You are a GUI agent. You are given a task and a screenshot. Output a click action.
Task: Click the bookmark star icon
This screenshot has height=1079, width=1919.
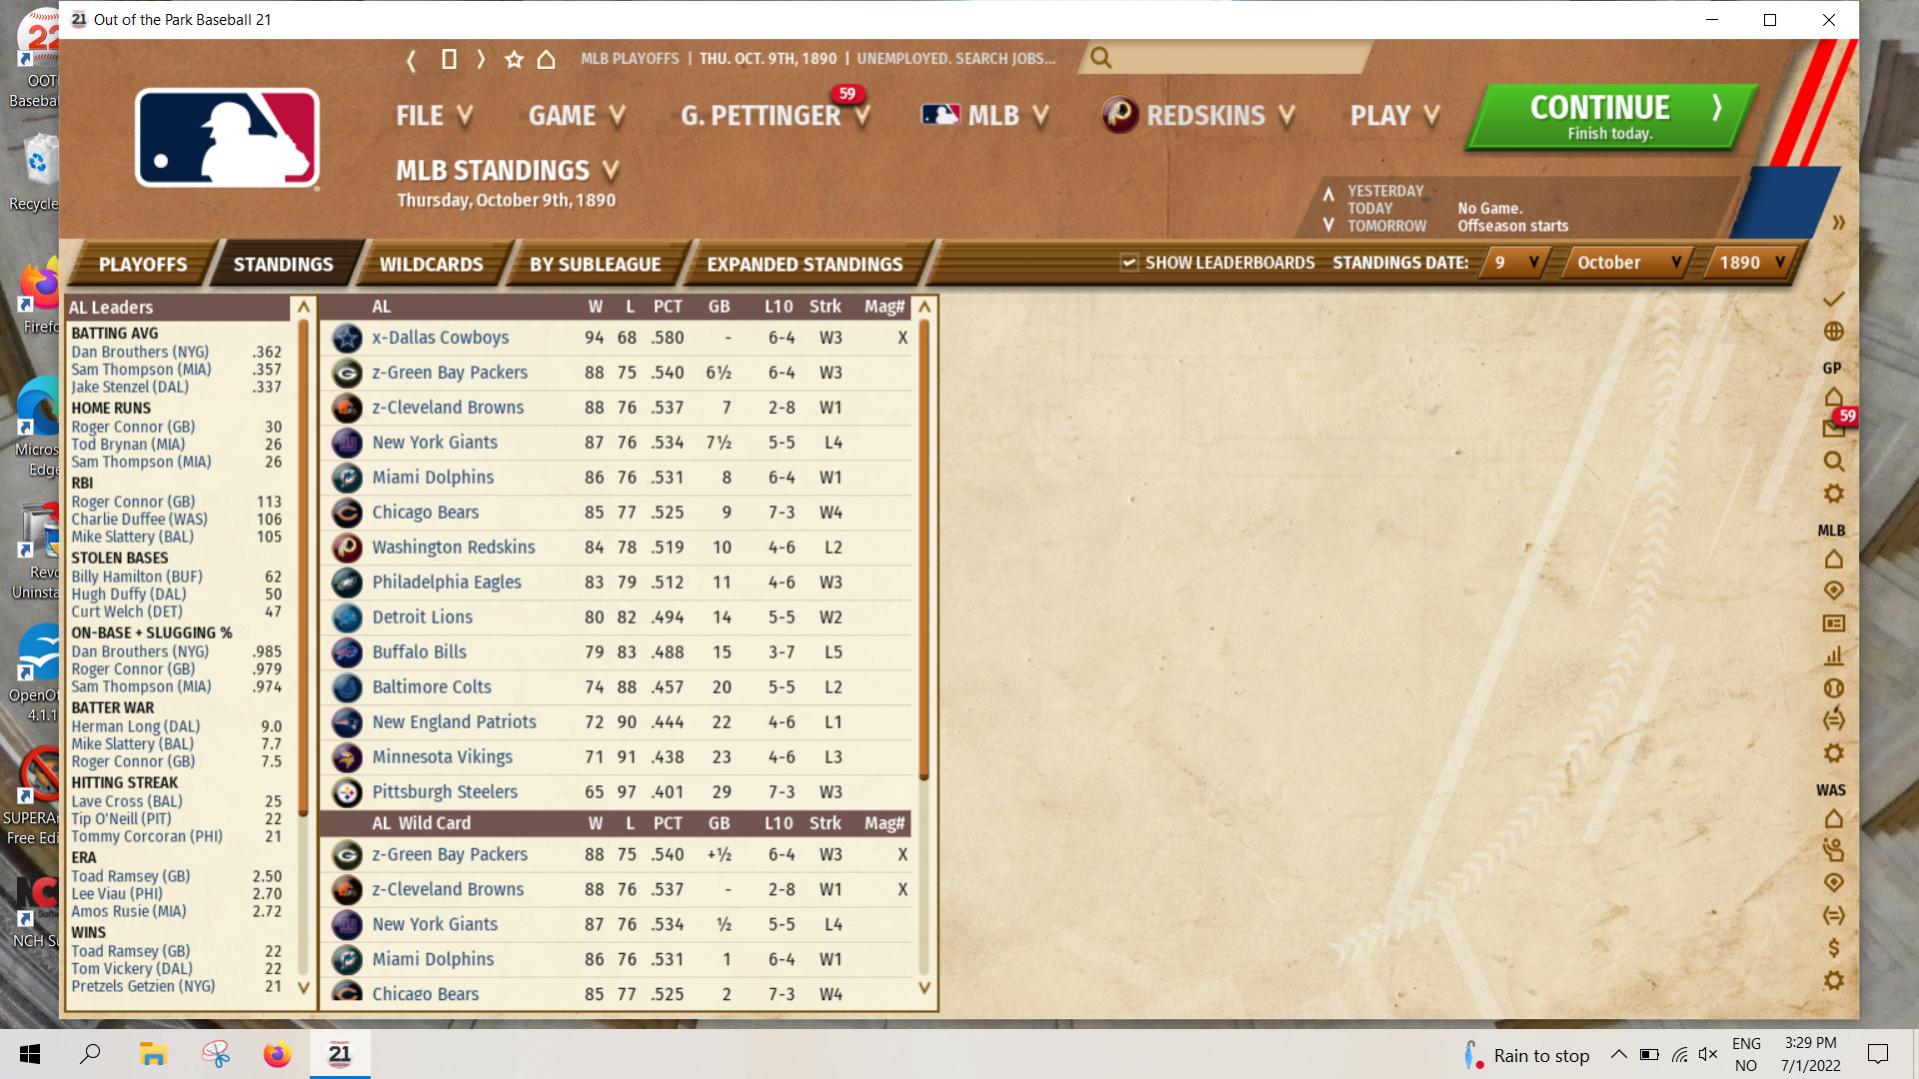[x=514, y=59]
